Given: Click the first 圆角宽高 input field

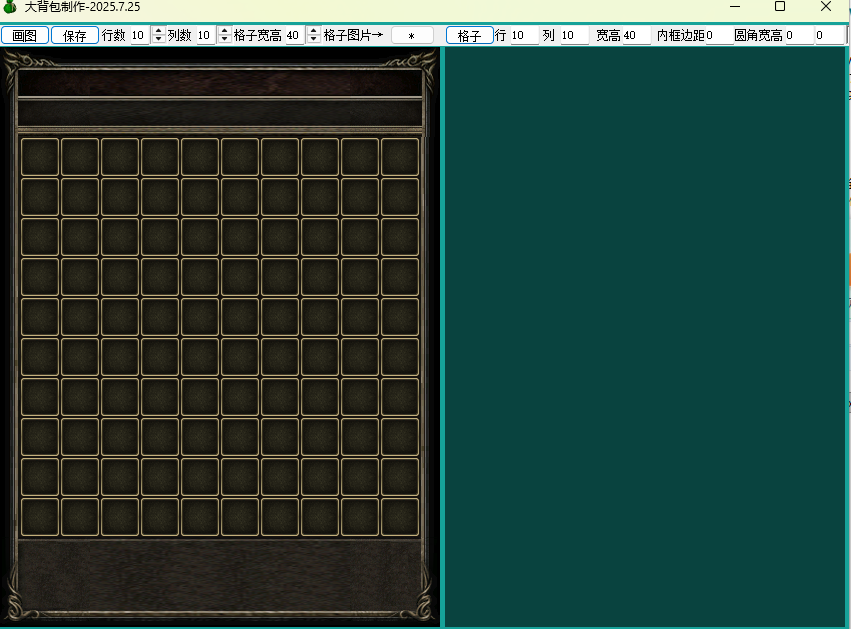Looking at the screenshot, I should coord(799,35).
